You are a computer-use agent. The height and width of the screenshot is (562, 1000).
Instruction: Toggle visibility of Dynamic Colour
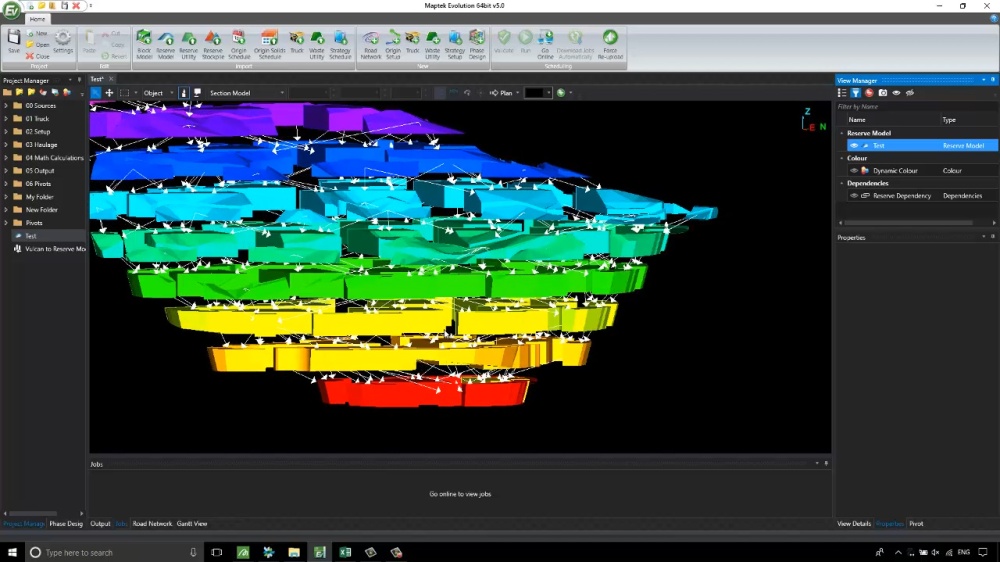tap(854, 171)
